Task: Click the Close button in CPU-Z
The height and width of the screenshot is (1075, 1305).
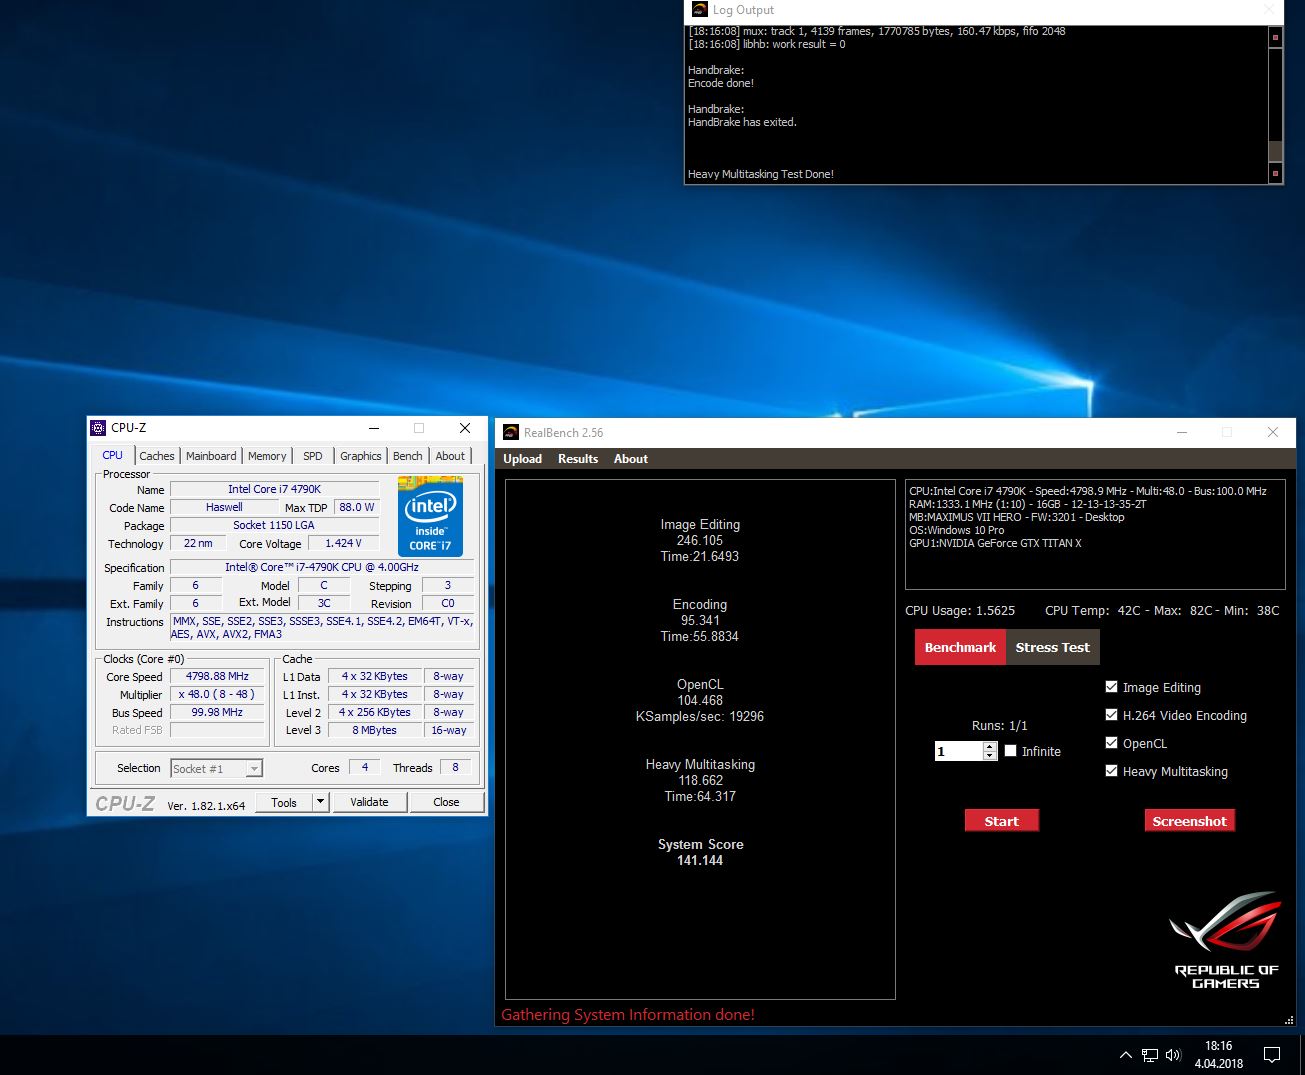Action: [x=446, y=802]
